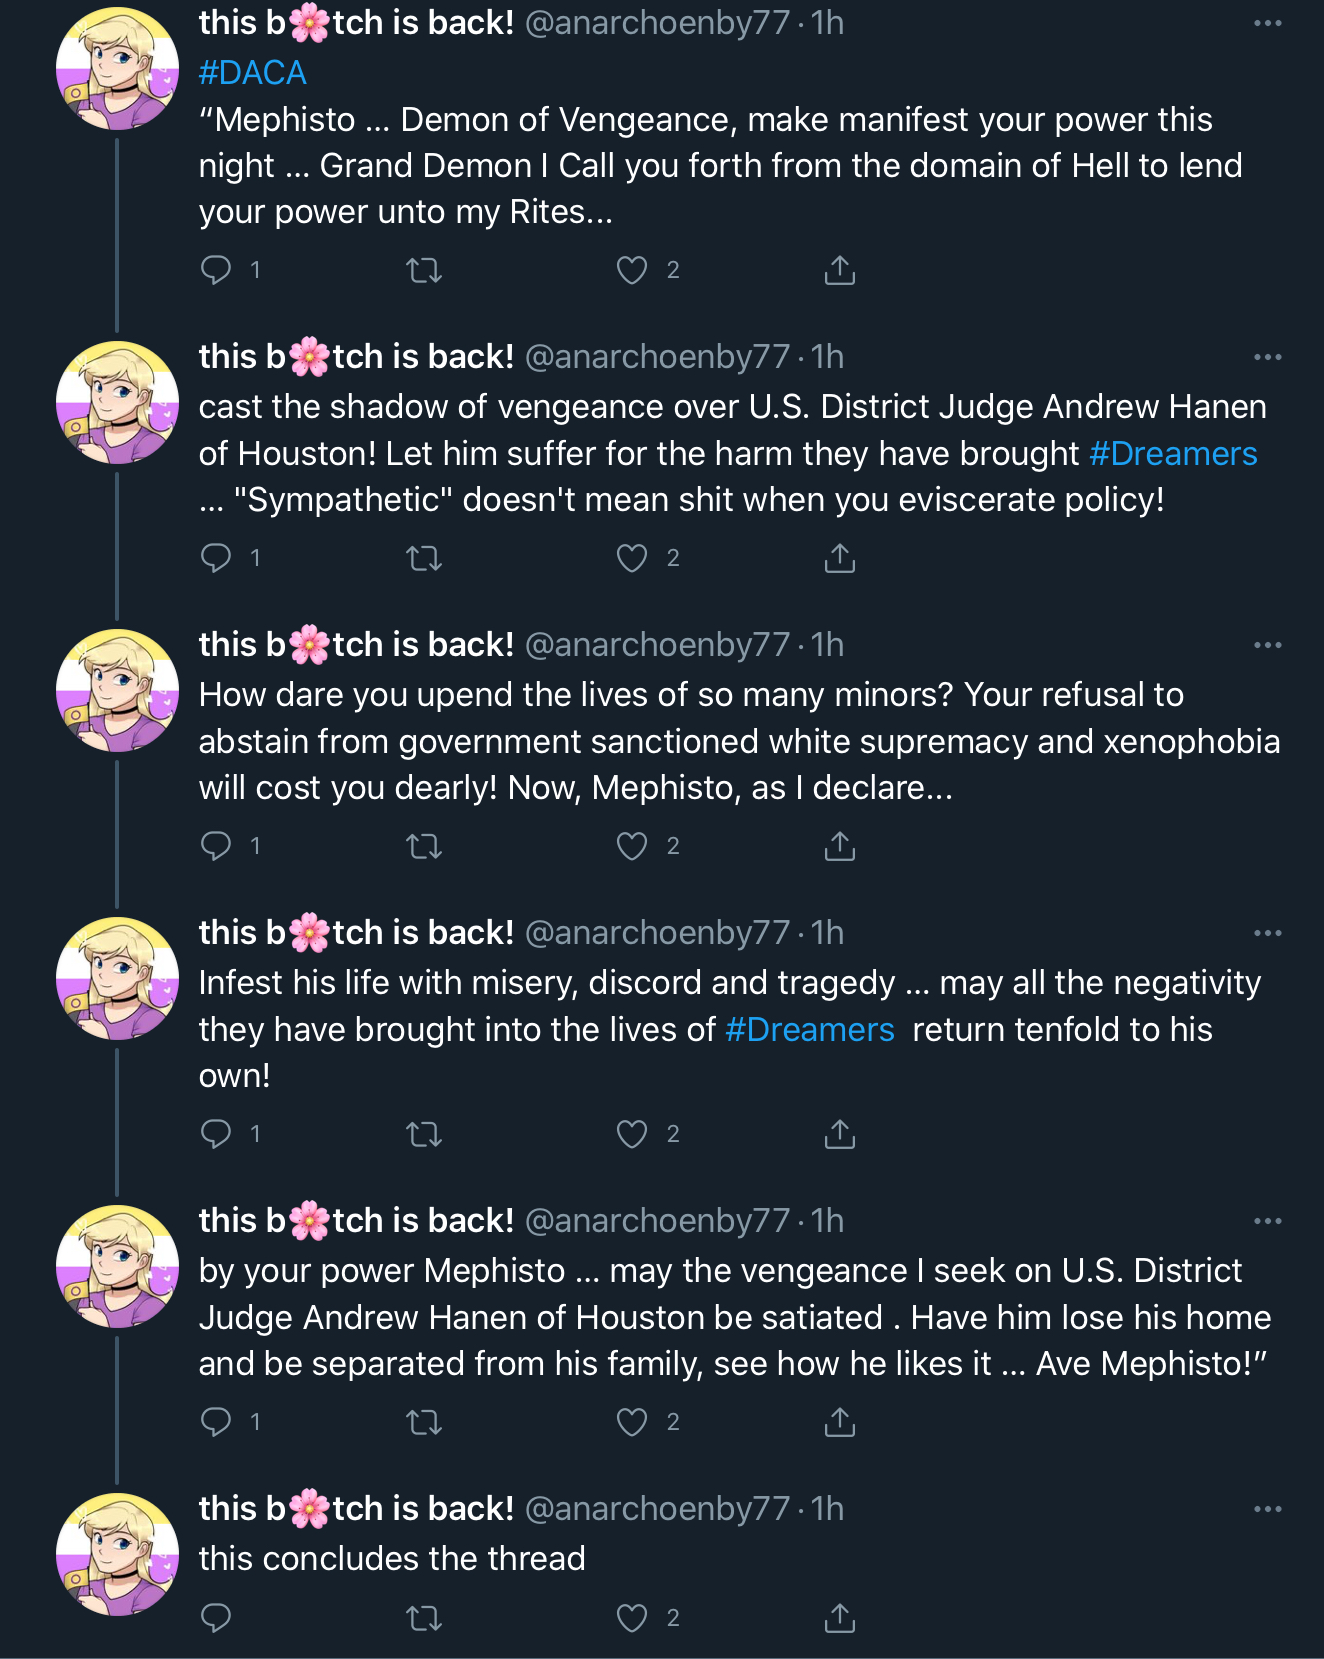
Task: Share the 'by your power Mephisto' tweet
Action: (x=840, y=1422)
